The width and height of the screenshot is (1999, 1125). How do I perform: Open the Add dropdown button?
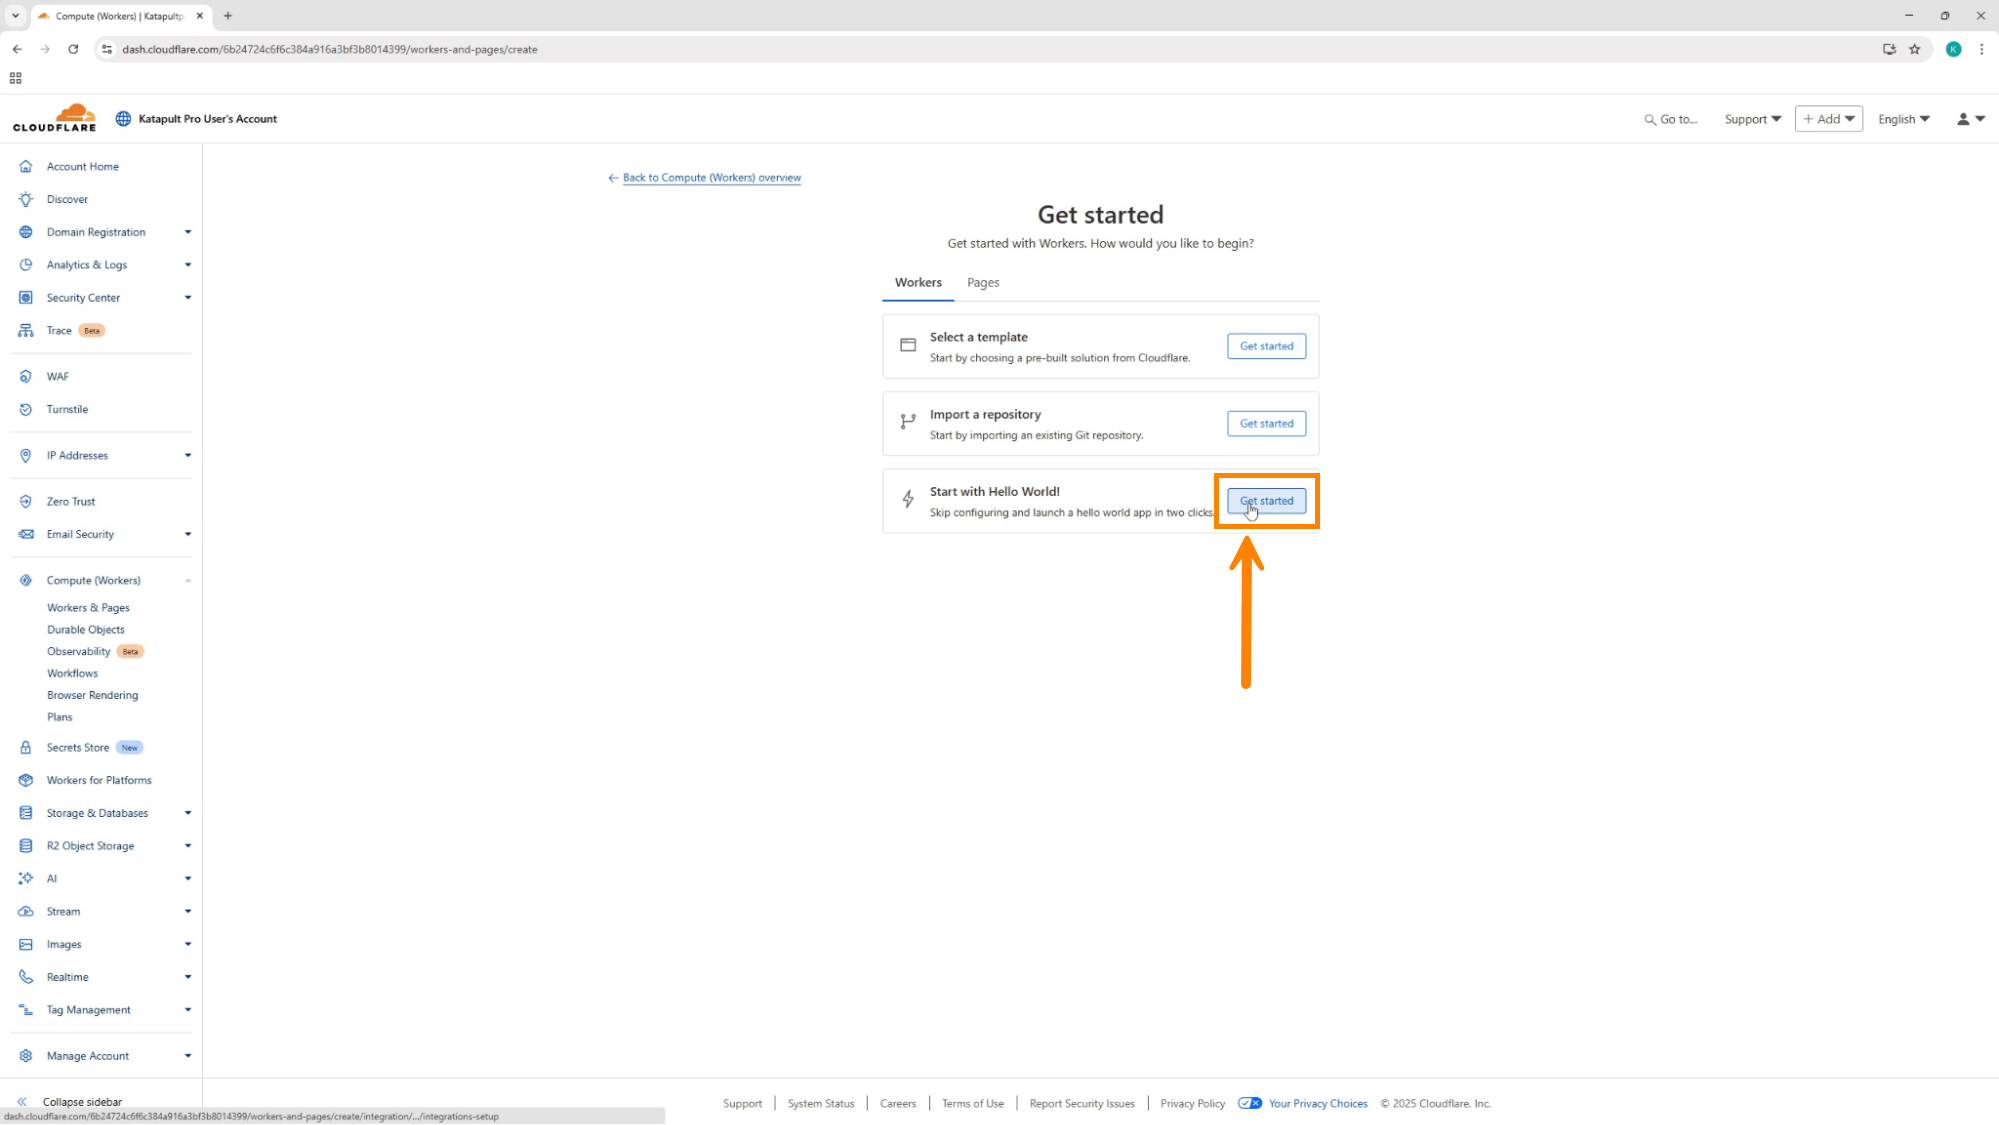click(x=1828, y=119)
